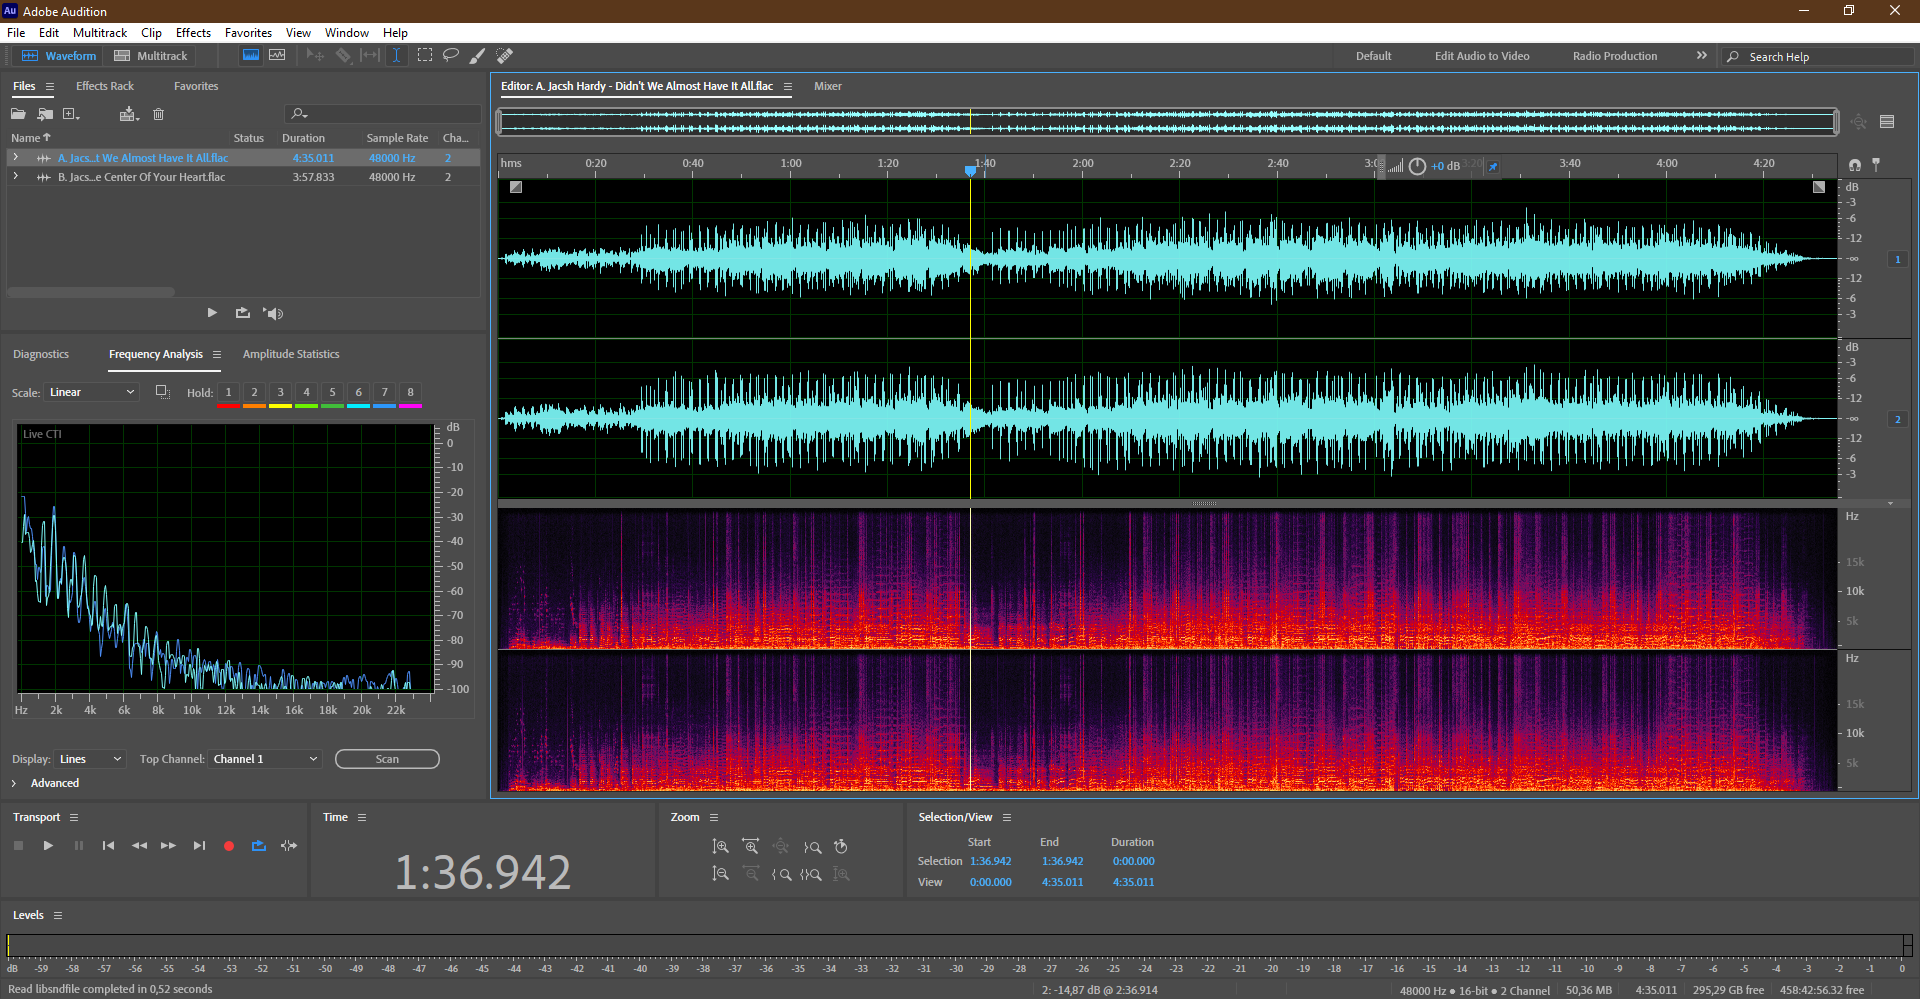This screenshot has height=999, width=1920.
Task: Open Insert into Multitrack dropdown
Action: 128,114
